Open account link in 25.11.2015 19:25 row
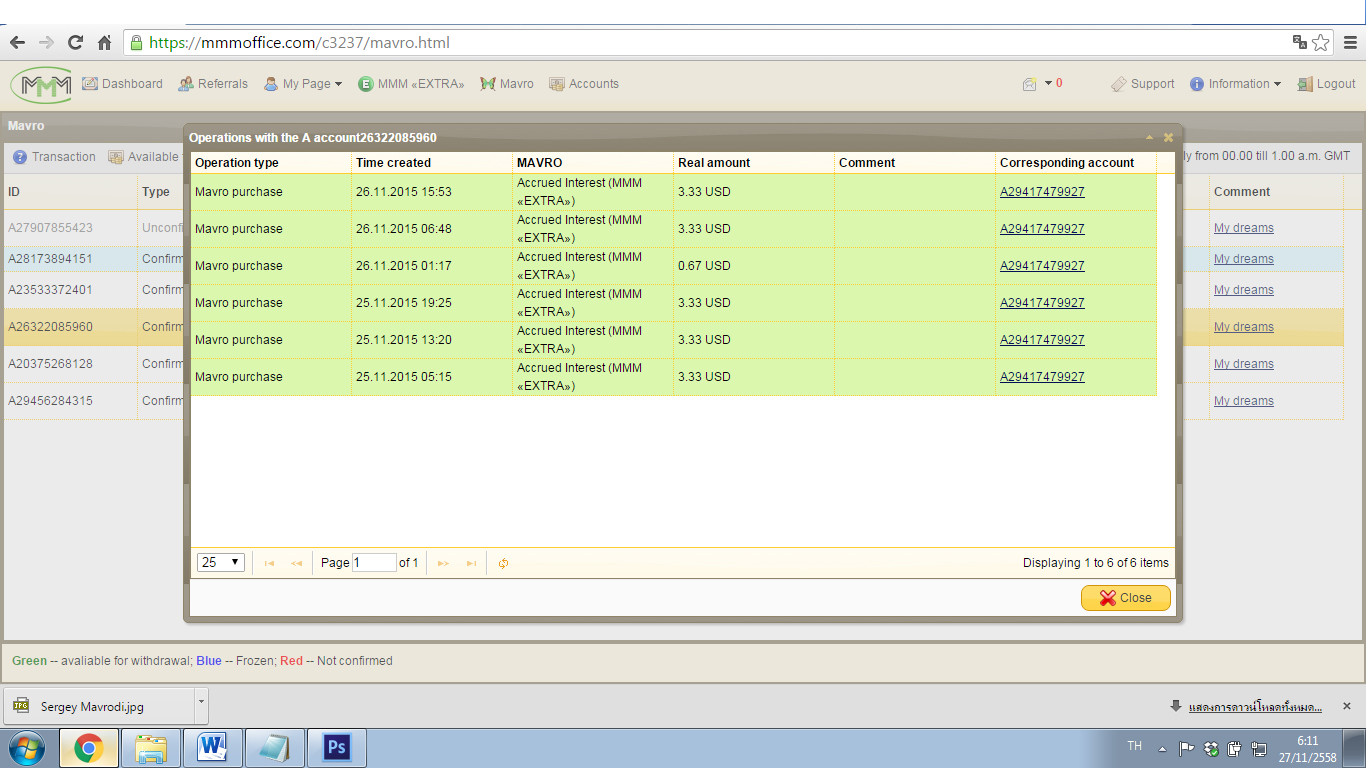Image resolution: width=1366 pixels, height=768 pixels. (x=1042, y=303)
